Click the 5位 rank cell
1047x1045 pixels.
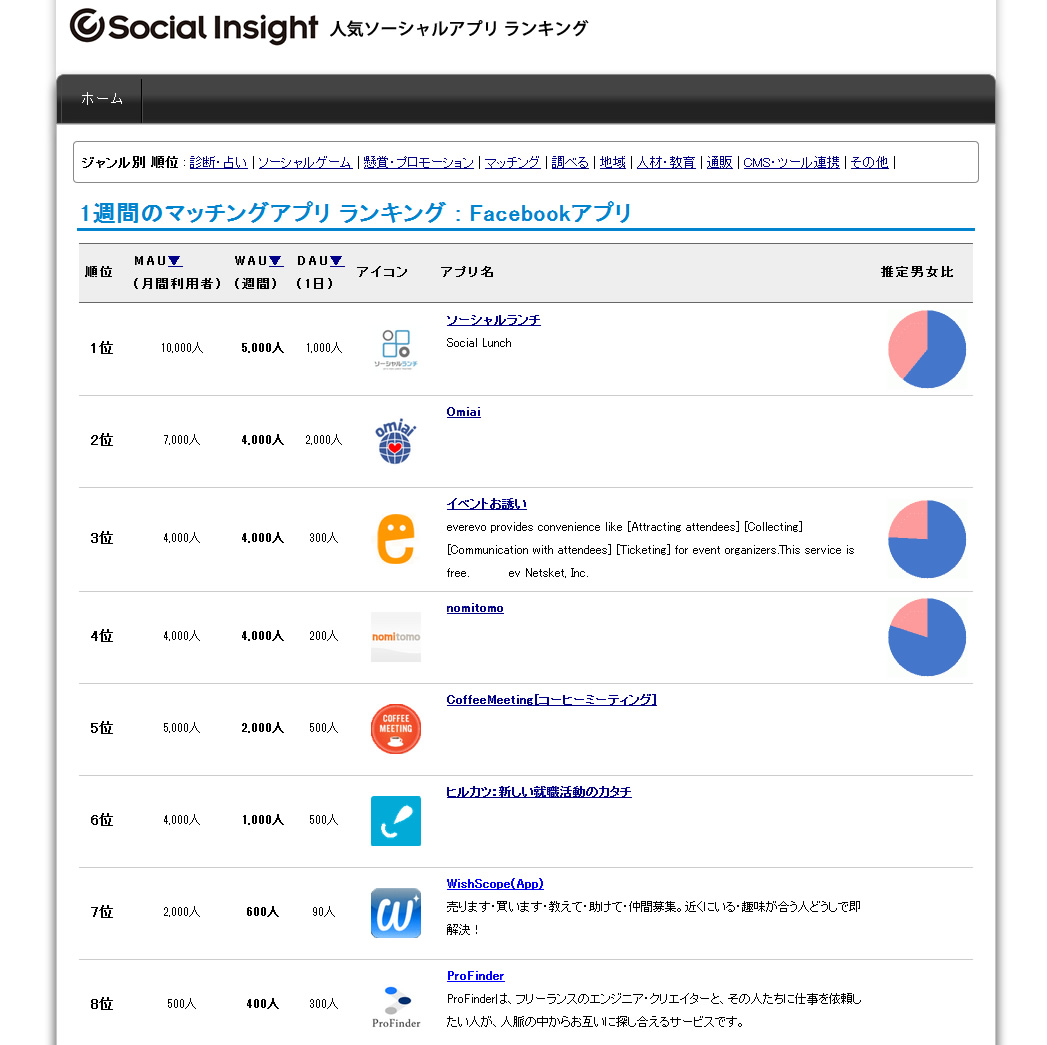point(101,728)
